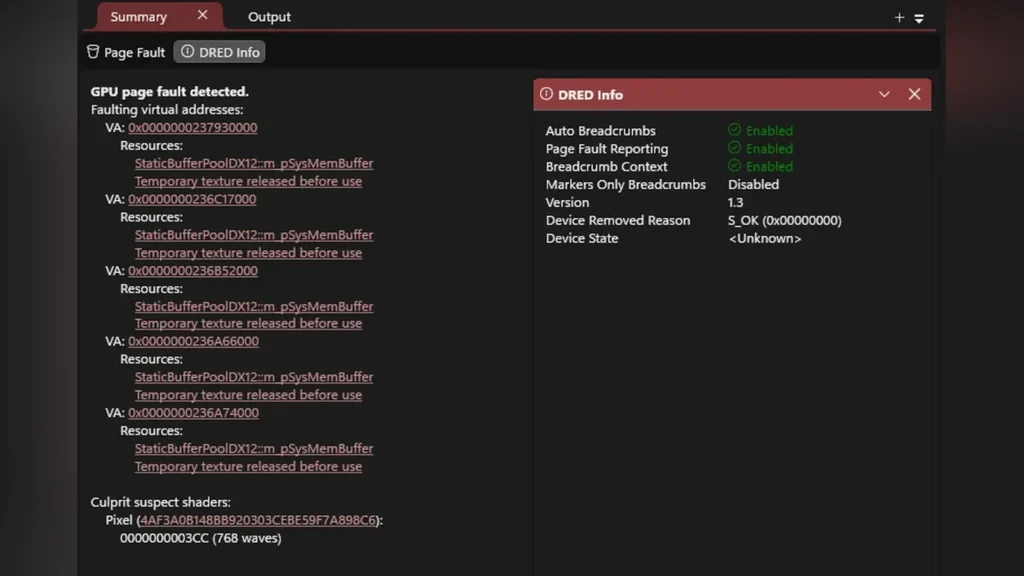Open StaticBufferPoolDX12 resource under VA 0x0000000237930000
Screen dimensions: 1024x576
coord(254,163)
